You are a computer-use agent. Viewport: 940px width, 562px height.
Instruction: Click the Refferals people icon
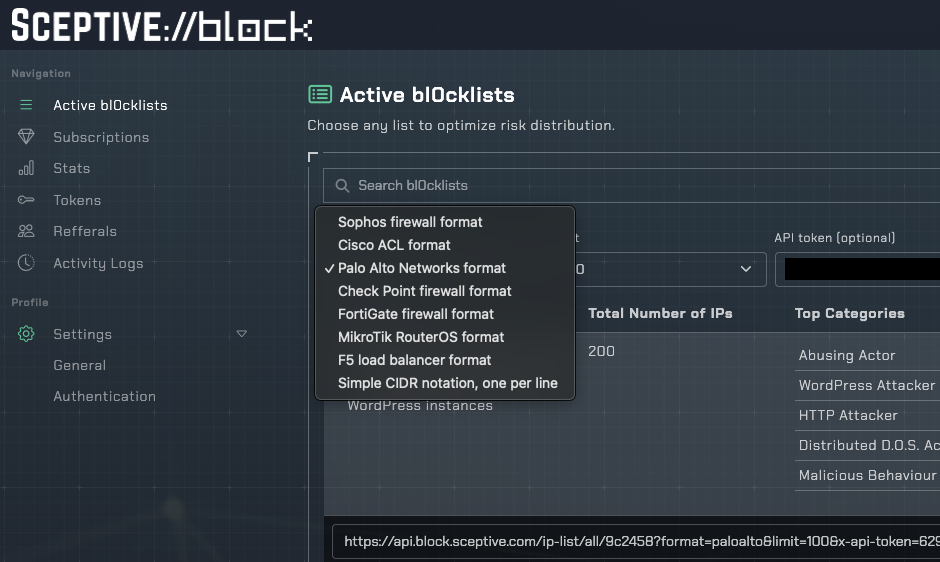(x=26, y=231)
